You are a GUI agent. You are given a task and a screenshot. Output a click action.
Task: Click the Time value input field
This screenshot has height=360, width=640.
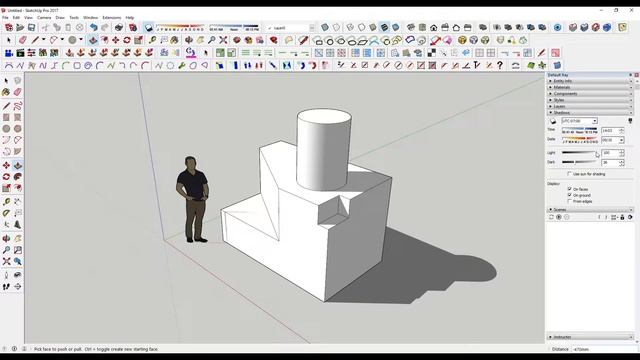tap(610, 131)
